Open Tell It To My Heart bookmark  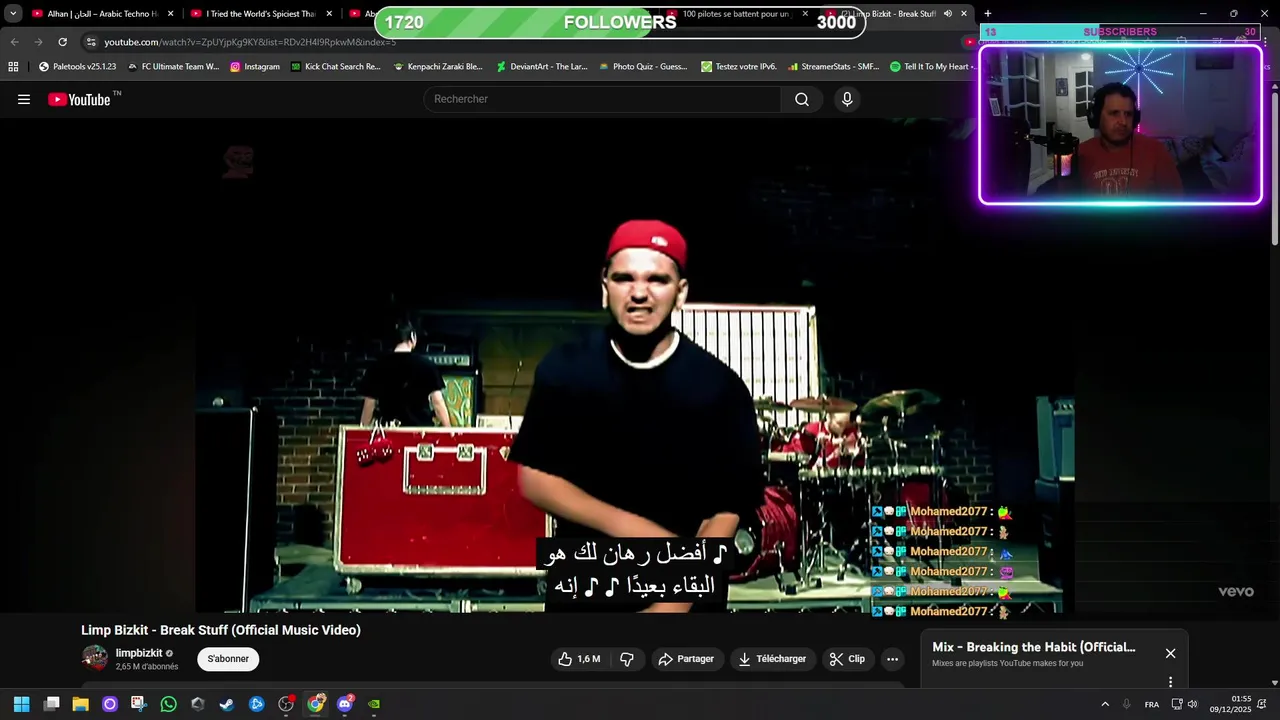[931, 67]
